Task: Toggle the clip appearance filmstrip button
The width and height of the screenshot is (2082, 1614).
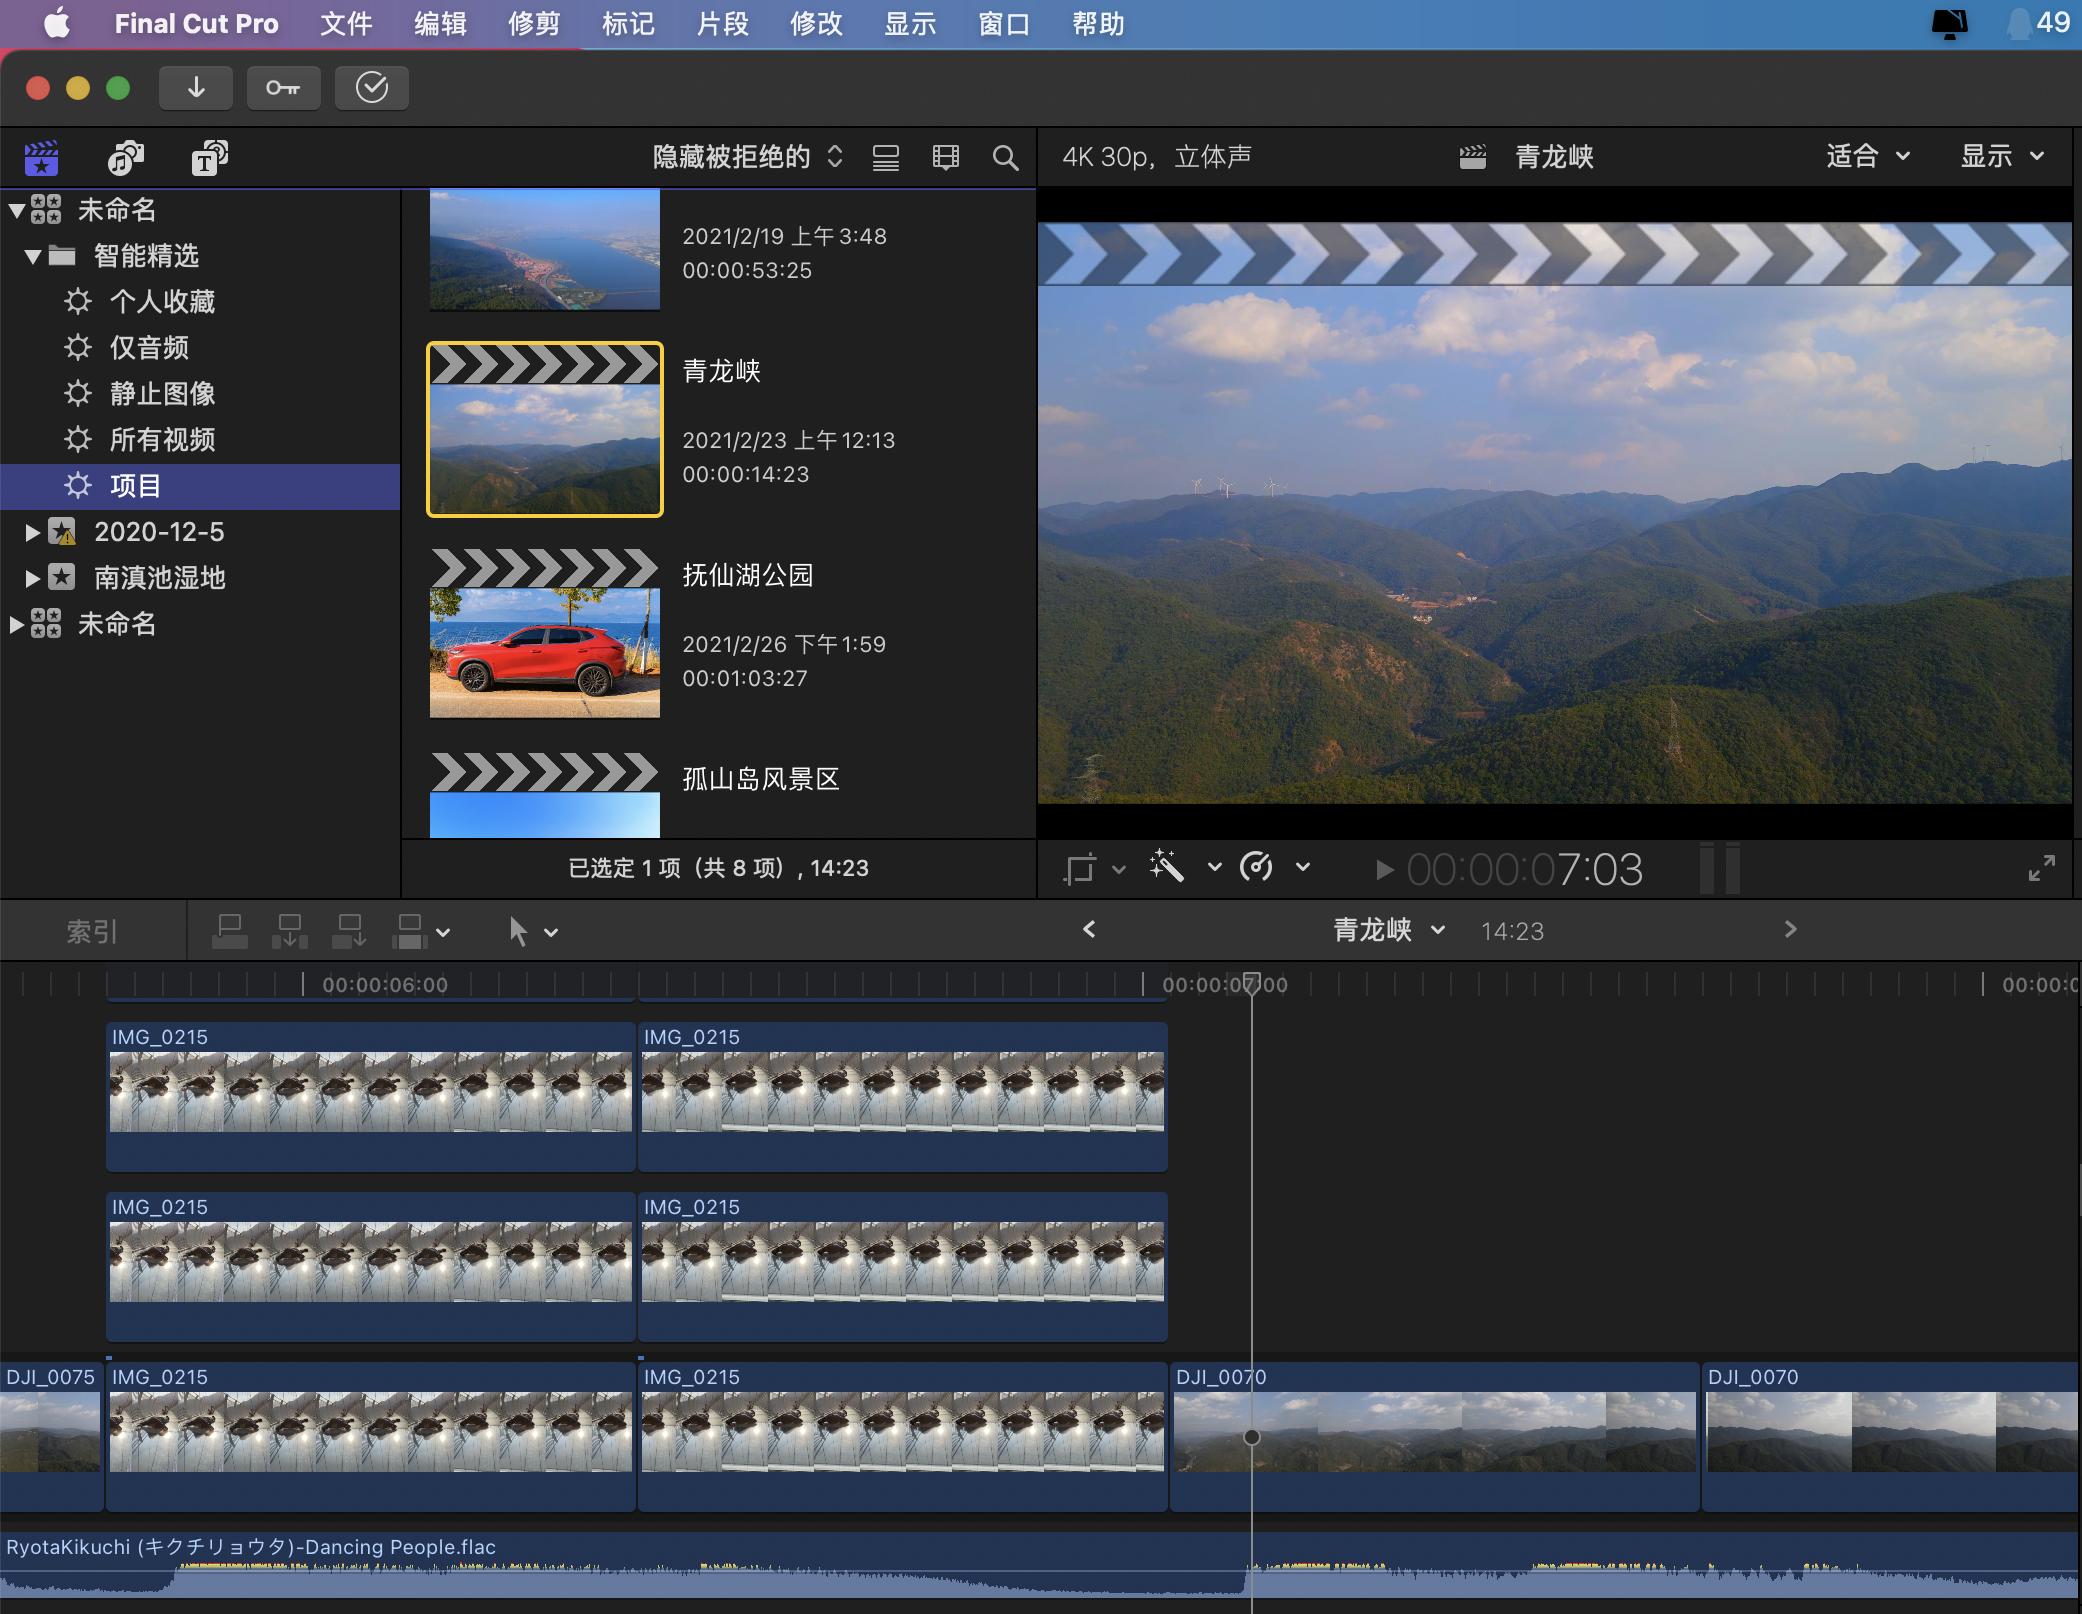Action: tap(945, 157)
